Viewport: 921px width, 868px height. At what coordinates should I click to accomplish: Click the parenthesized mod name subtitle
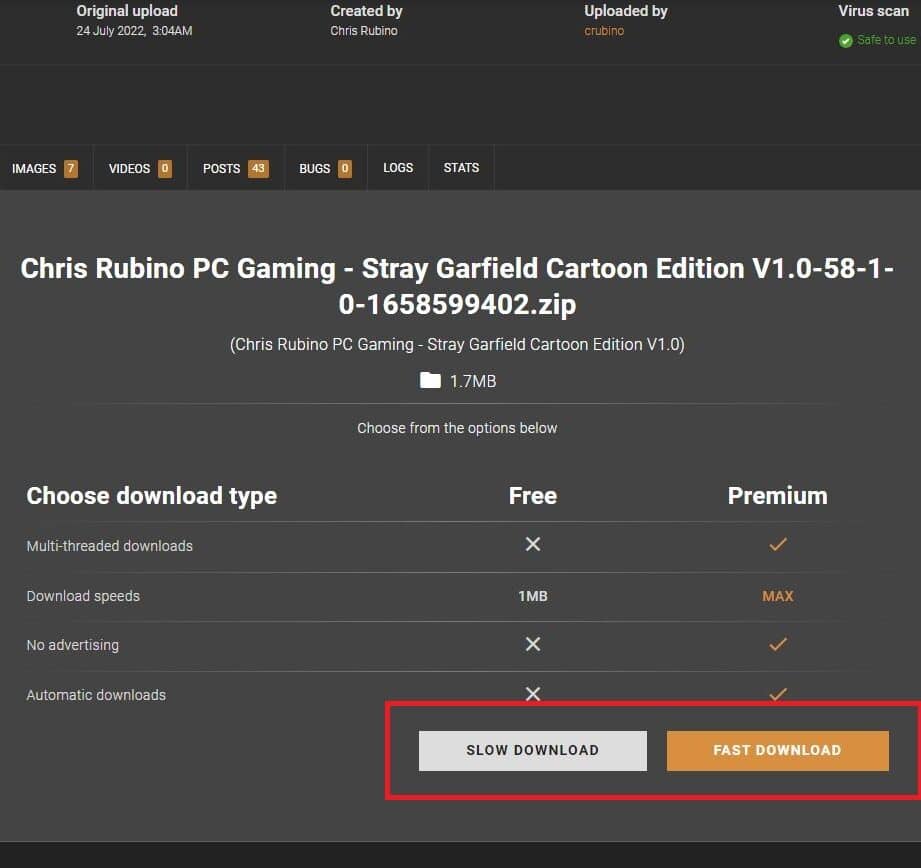(x=457, y=344)
